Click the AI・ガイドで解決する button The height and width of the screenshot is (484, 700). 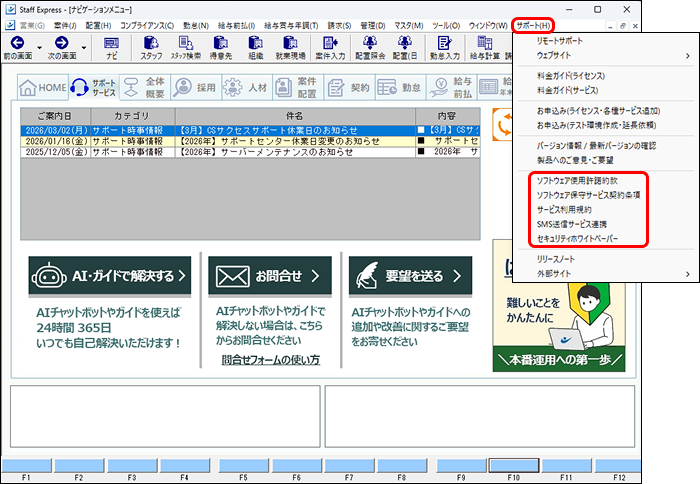pyautogui.click(x=110, y=276)
